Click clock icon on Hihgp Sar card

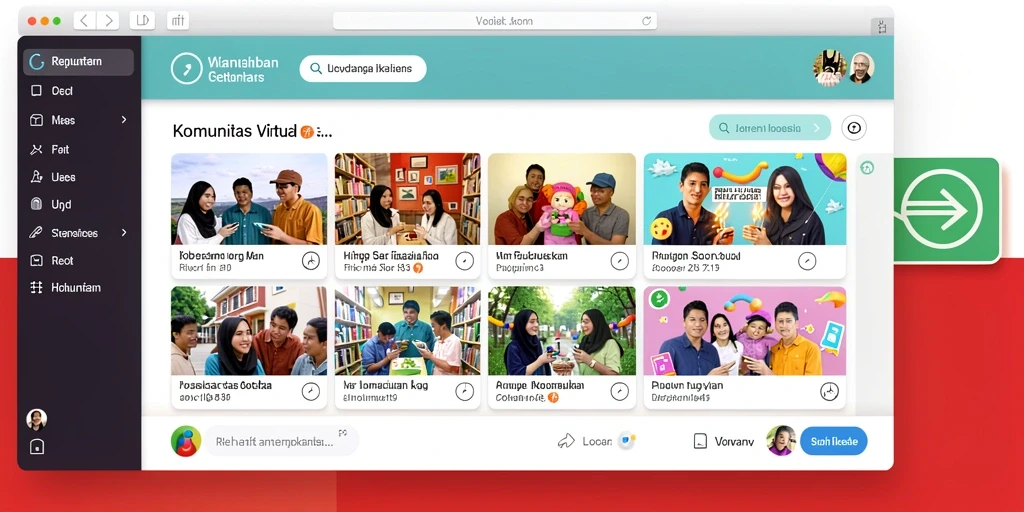[464, 261]
